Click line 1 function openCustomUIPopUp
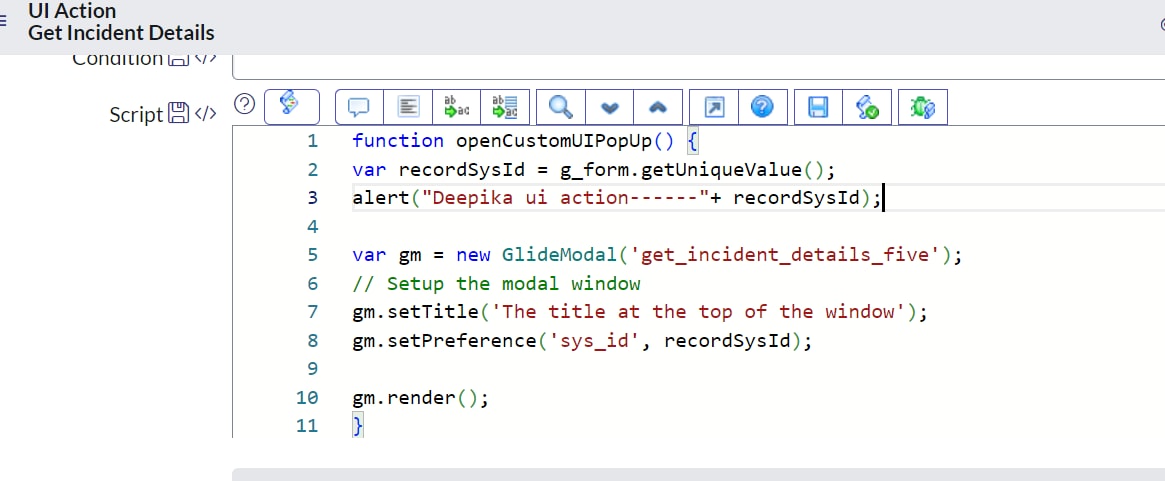Viewport: 1165px width, 481px height. click(x=525, y=141)
